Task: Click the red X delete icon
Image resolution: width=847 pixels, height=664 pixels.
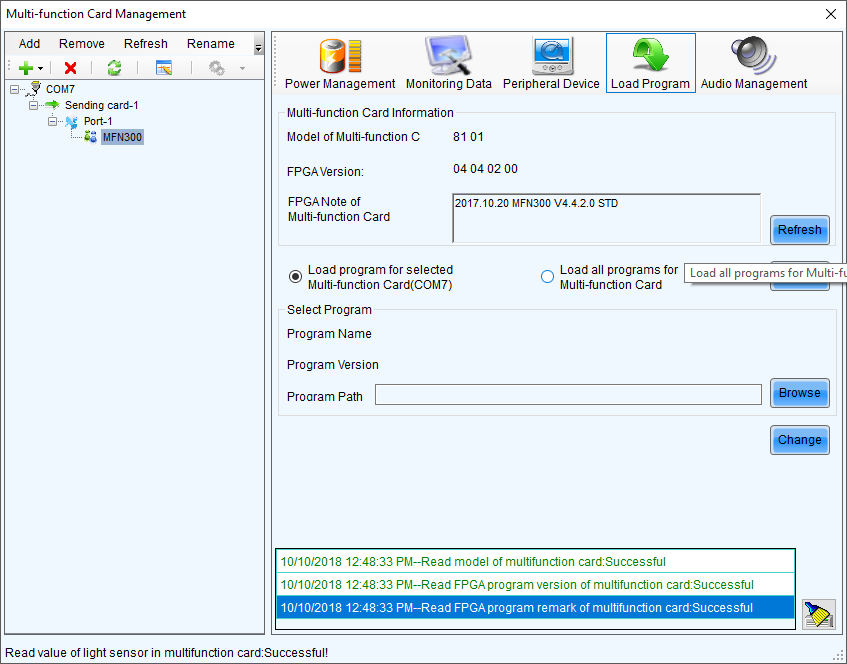Action: pos(69,68)
